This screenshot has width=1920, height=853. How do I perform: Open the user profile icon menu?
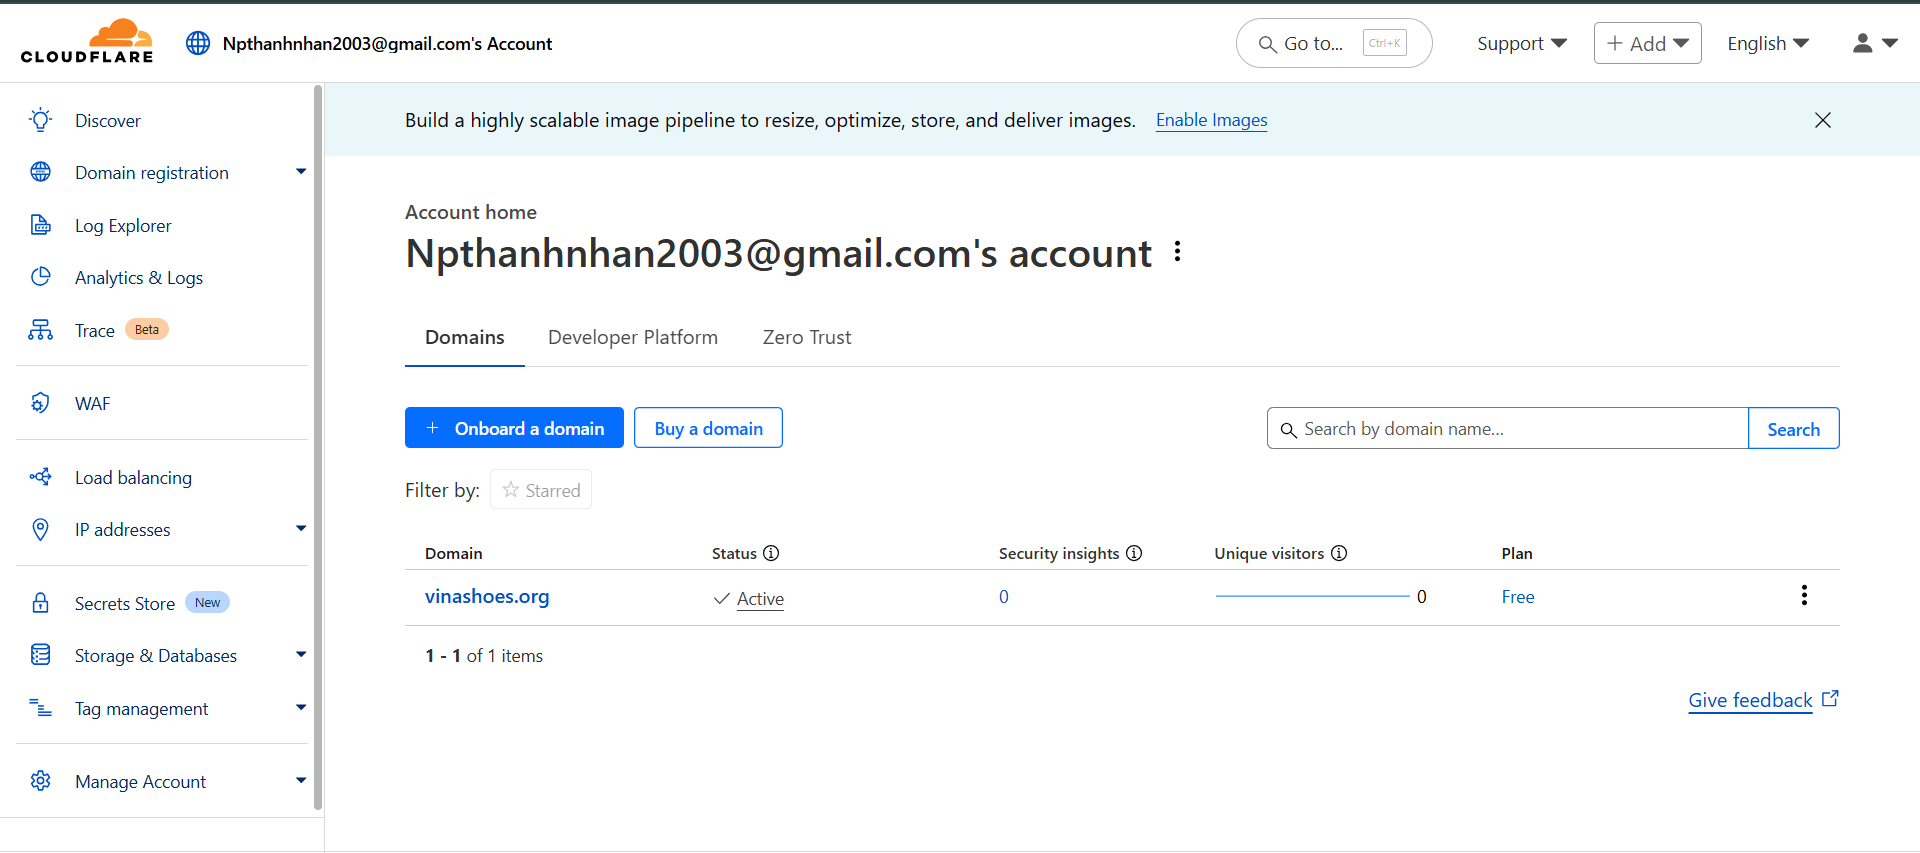1875,43
